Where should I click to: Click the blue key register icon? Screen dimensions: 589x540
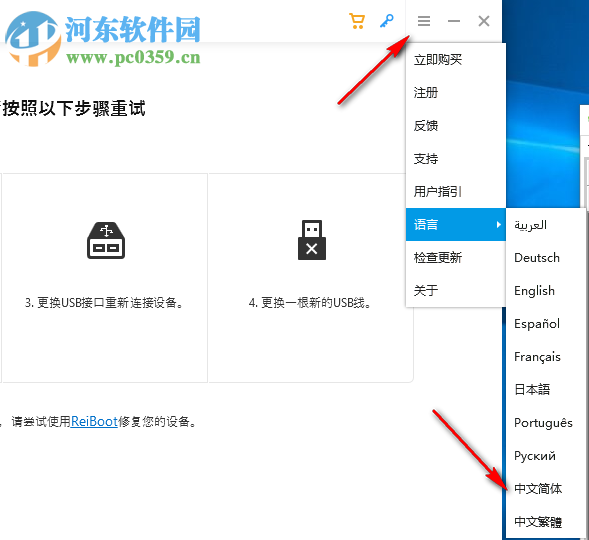(387, 21)
